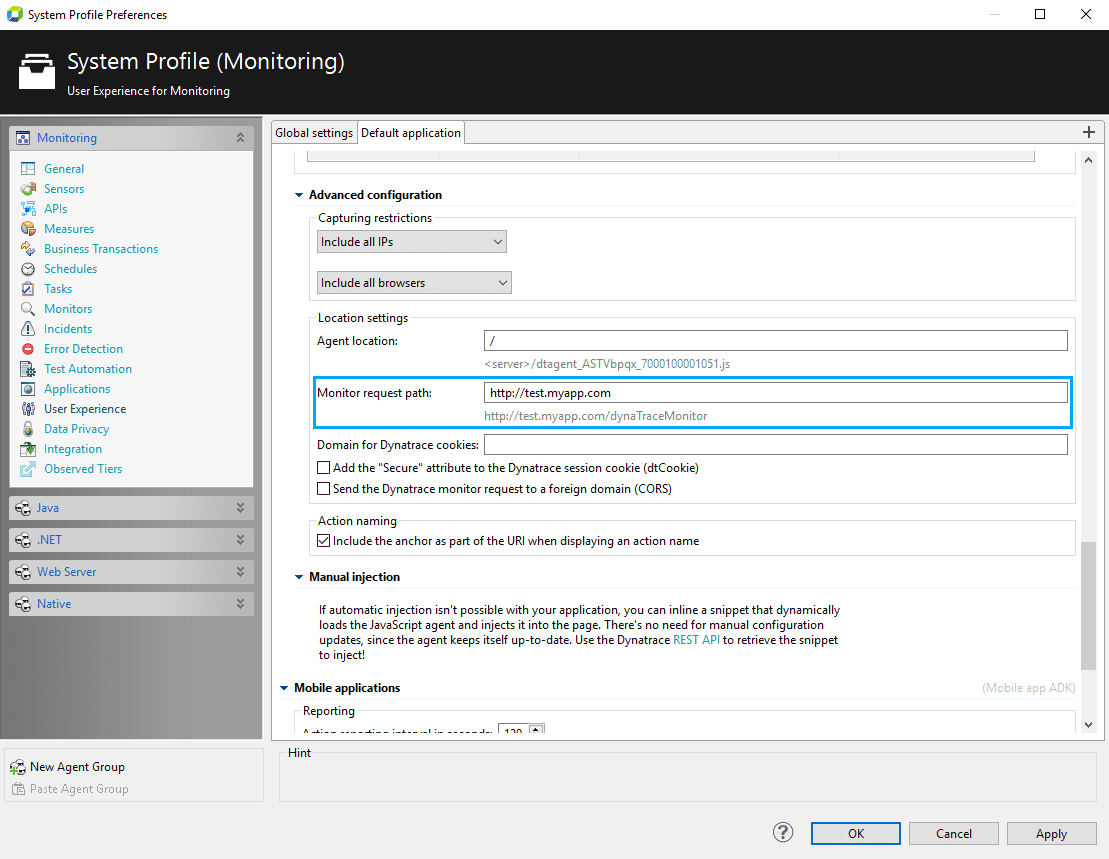Click the scrollbar up arrow
The image size is (1109, 859).
(x=1088, y=160)
